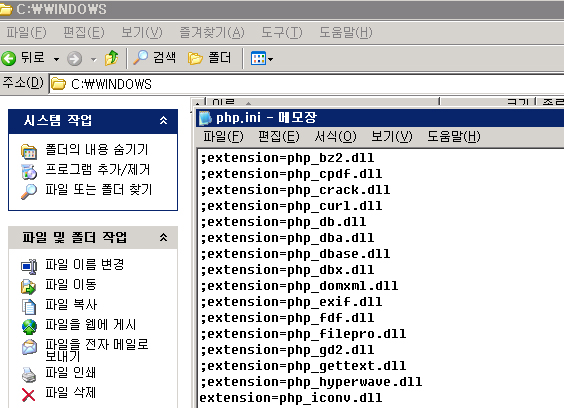
Task: Open Explorer 도구(T) menu
Action: (282, 33)
